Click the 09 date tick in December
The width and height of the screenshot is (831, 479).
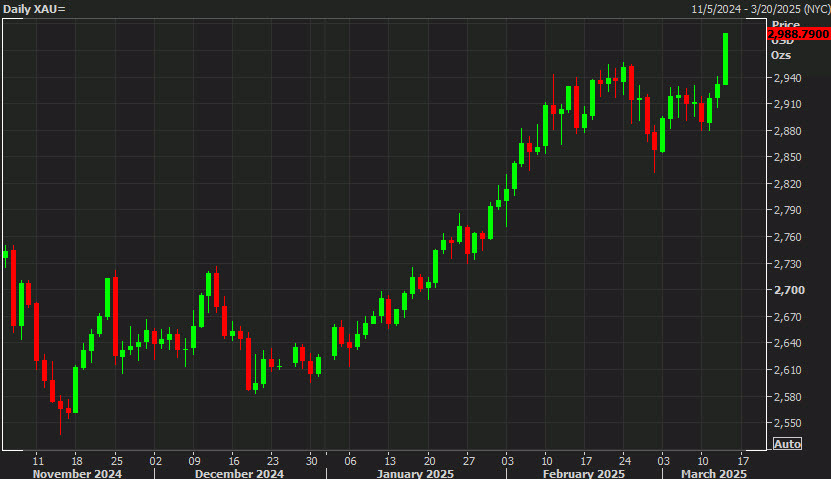point(195,460)
